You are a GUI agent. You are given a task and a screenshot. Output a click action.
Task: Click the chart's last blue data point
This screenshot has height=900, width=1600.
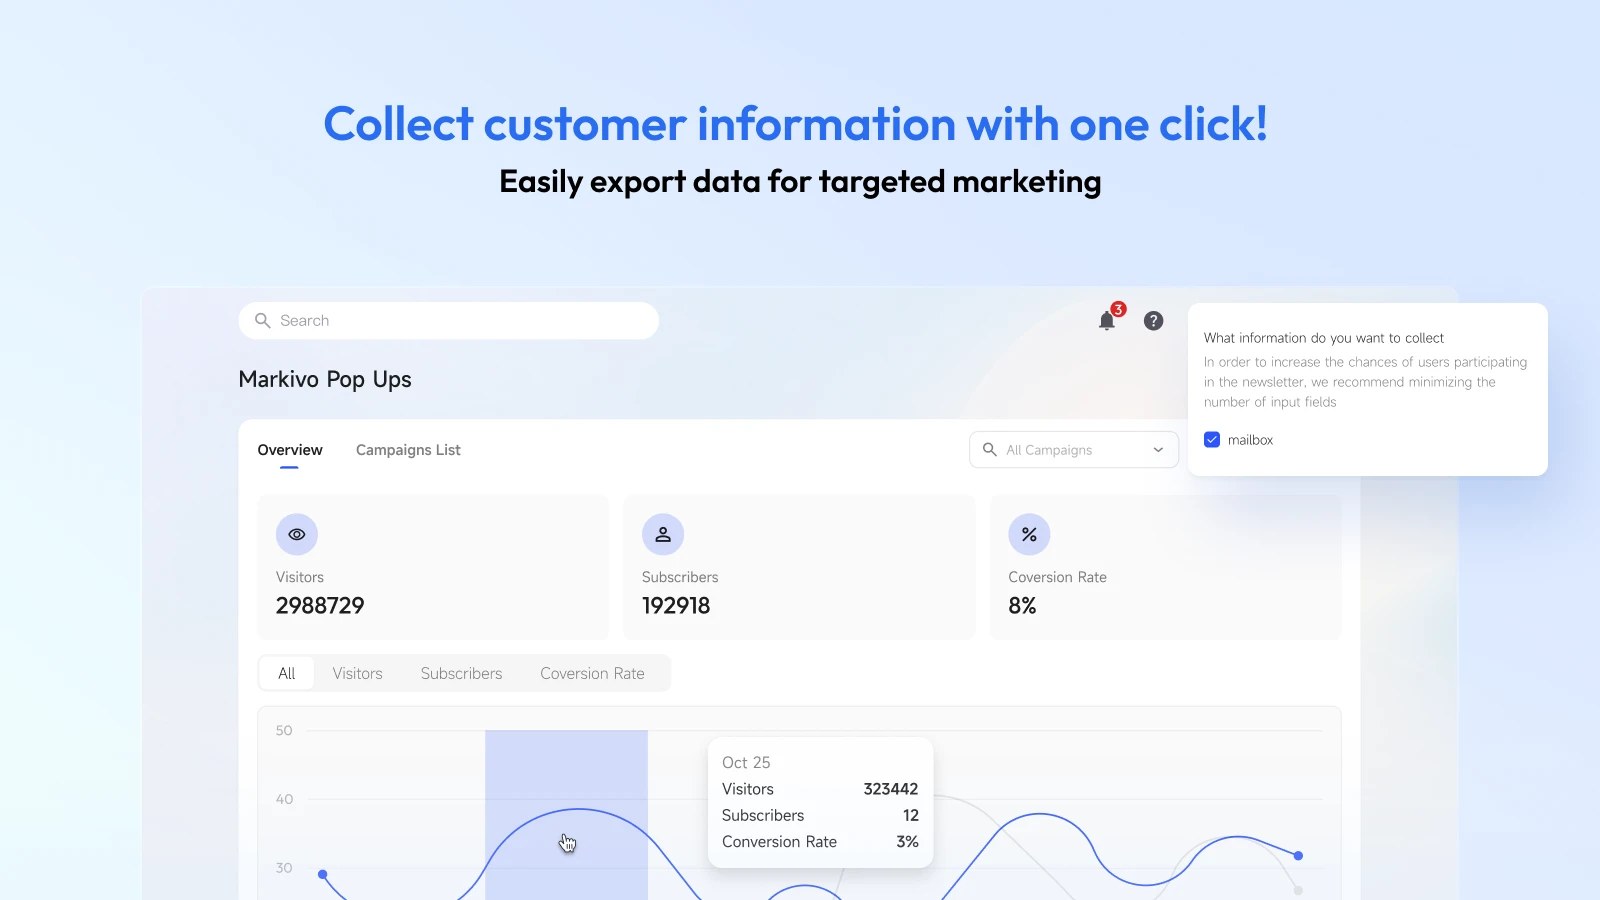[x=1298, y=856]
